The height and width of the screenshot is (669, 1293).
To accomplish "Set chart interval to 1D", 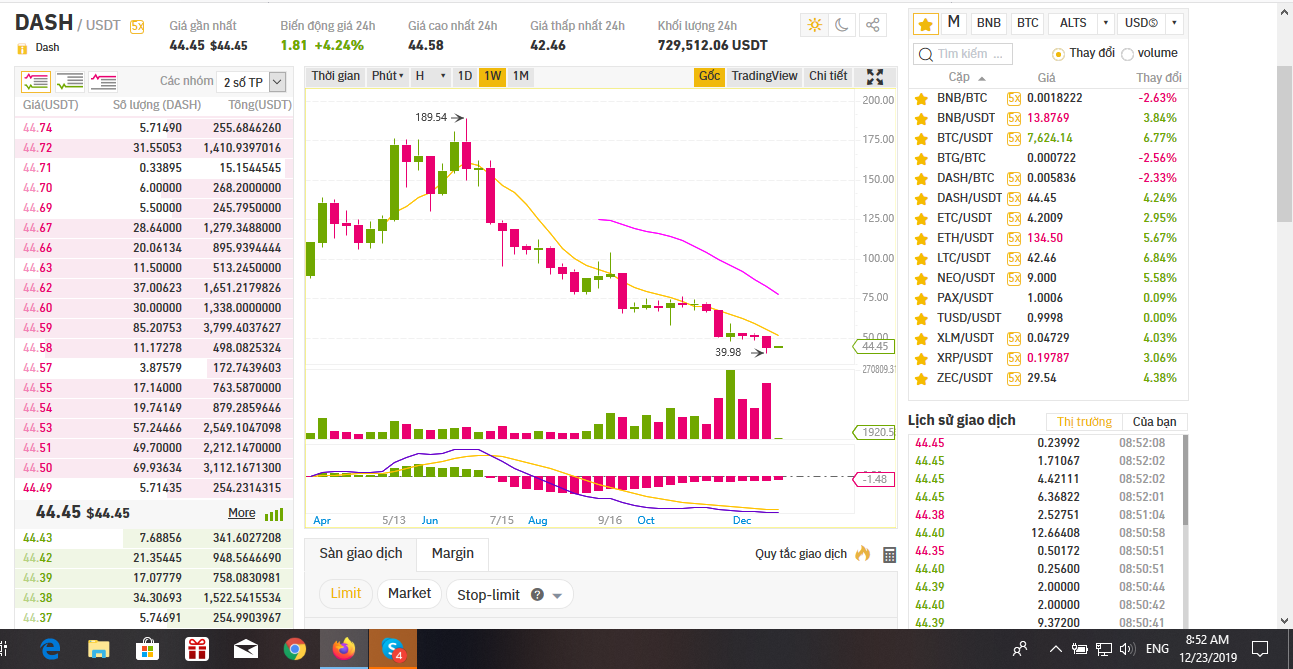I will pos(465,76).
